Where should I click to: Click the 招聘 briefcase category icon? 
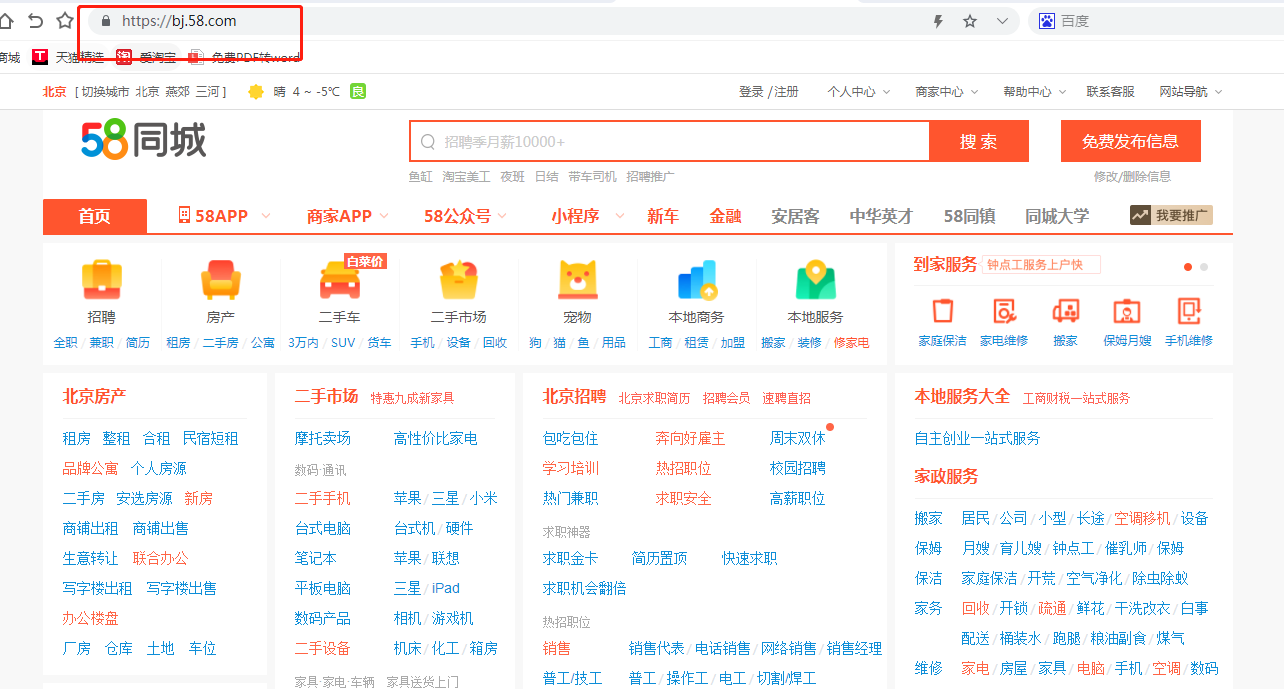click(x=101, y=280)
